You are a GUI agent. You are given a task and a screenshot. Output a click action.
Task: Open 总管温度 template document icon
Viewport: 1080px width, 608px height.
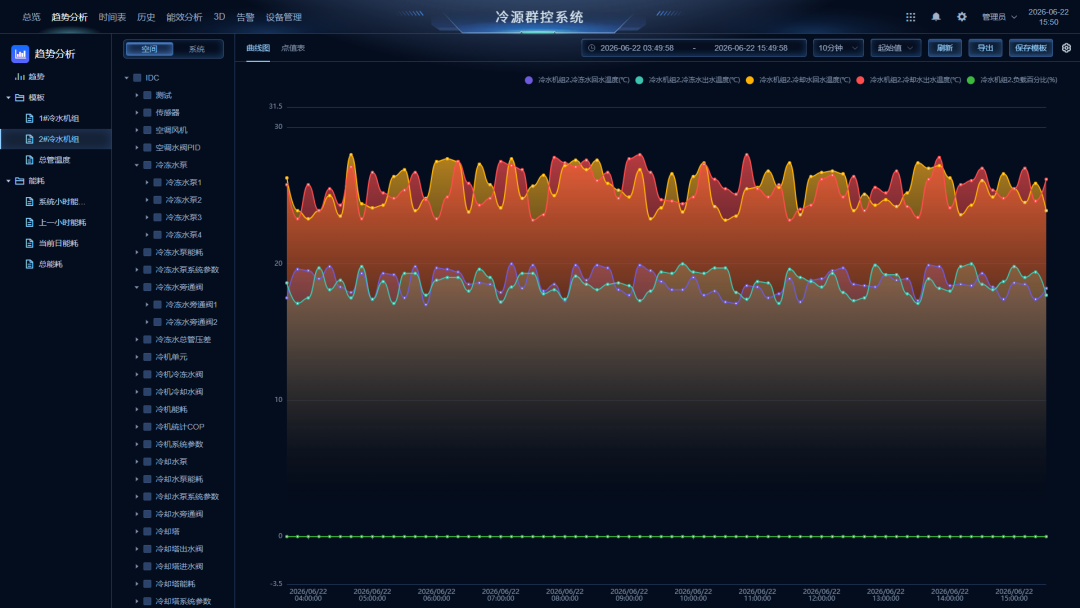[x=29, y=160]
